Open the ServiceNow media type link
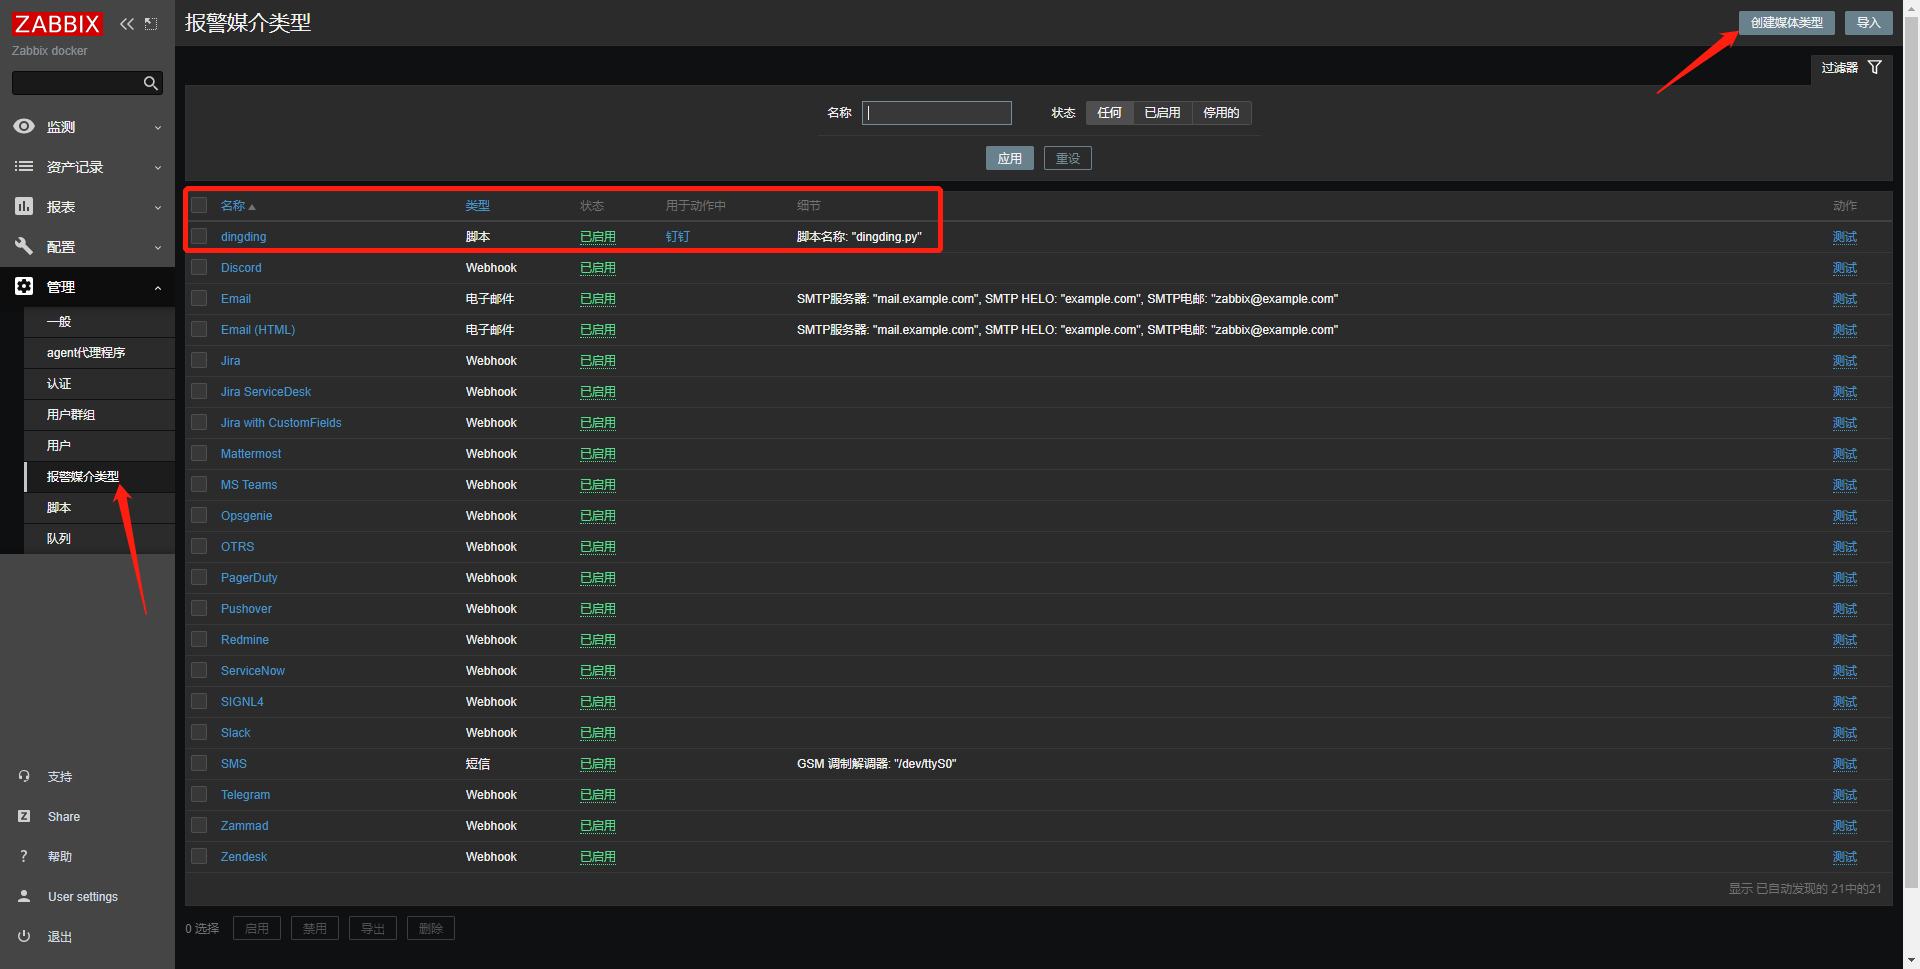 253,671
